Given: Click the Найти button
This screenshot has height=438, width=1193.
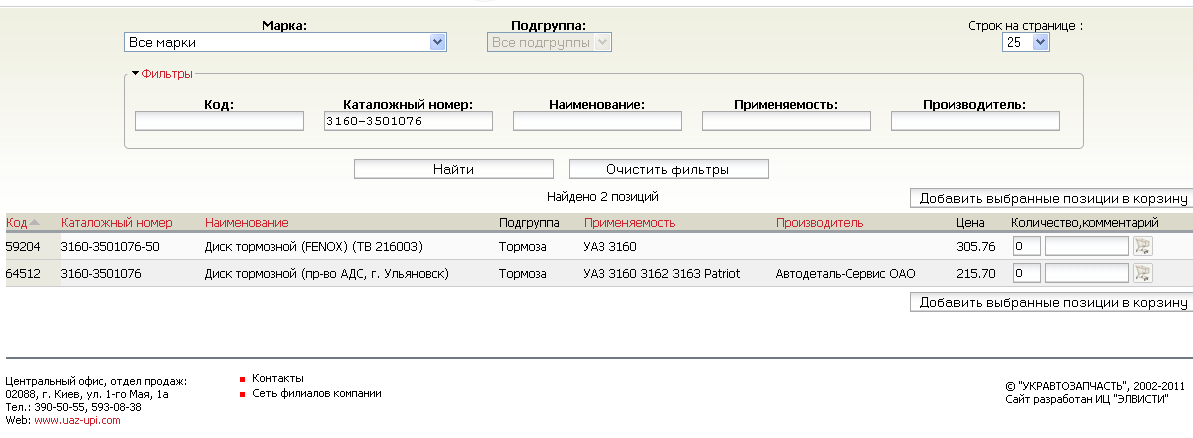Looking at the screenshot, I should click(x=453, y=169).
